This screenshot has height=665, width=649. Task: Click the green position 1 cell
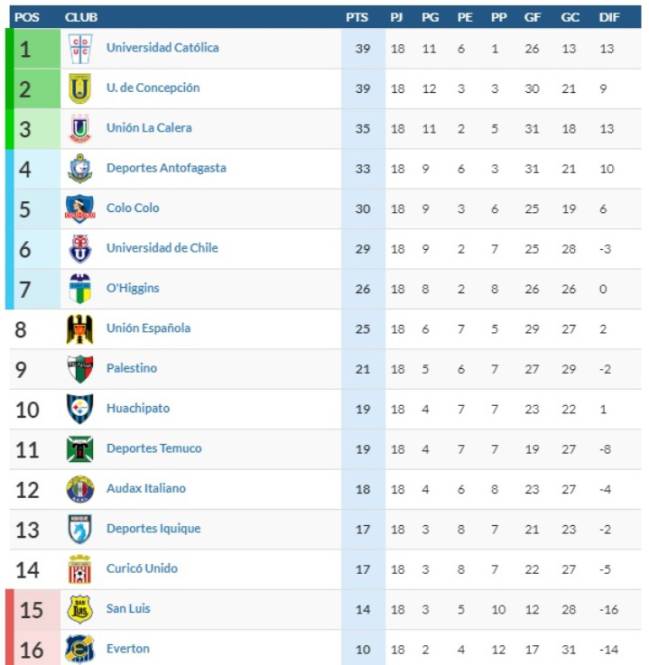point(37,48)
